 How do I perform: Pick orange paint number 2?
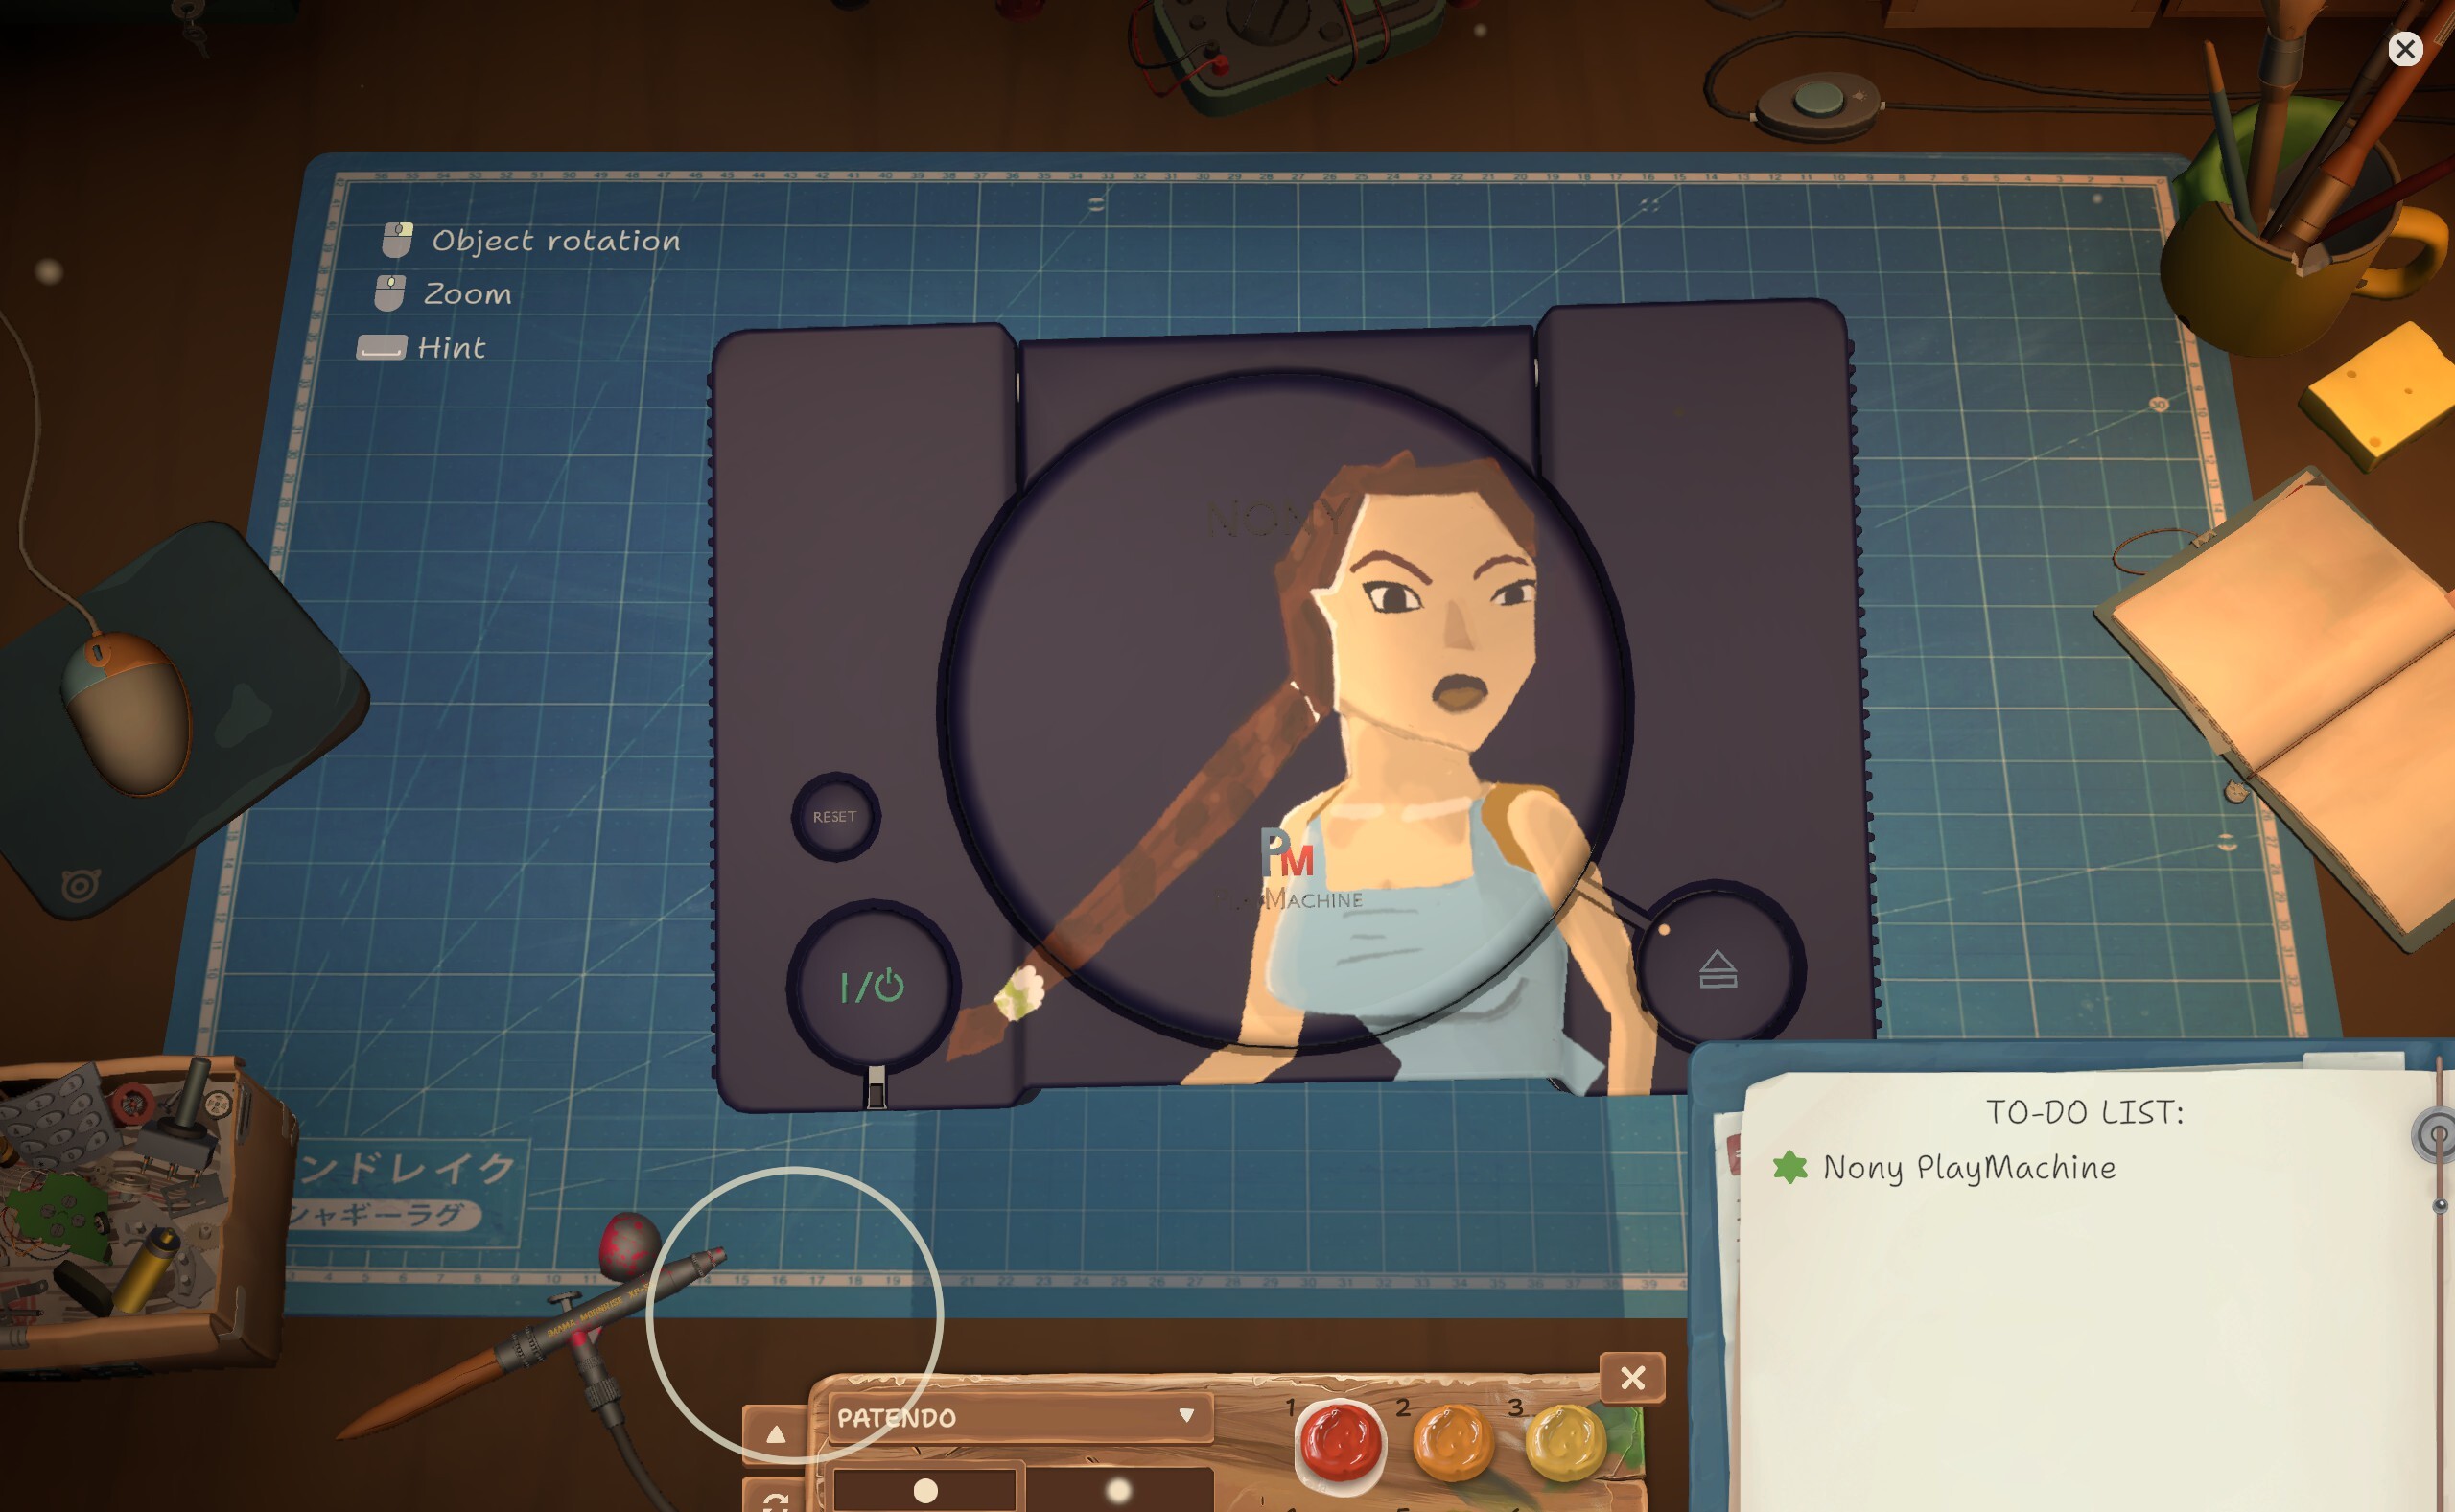[1453, 1442]
